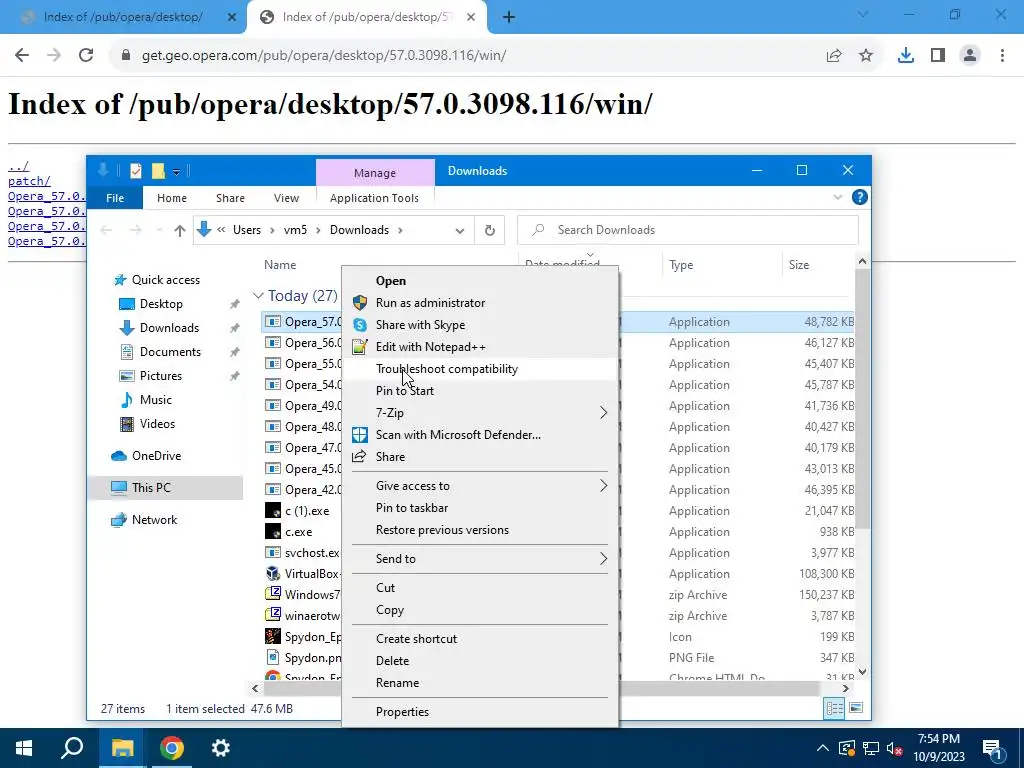Open Windows Start menu
Screen dimensions: 1024x768
(24, 748)
